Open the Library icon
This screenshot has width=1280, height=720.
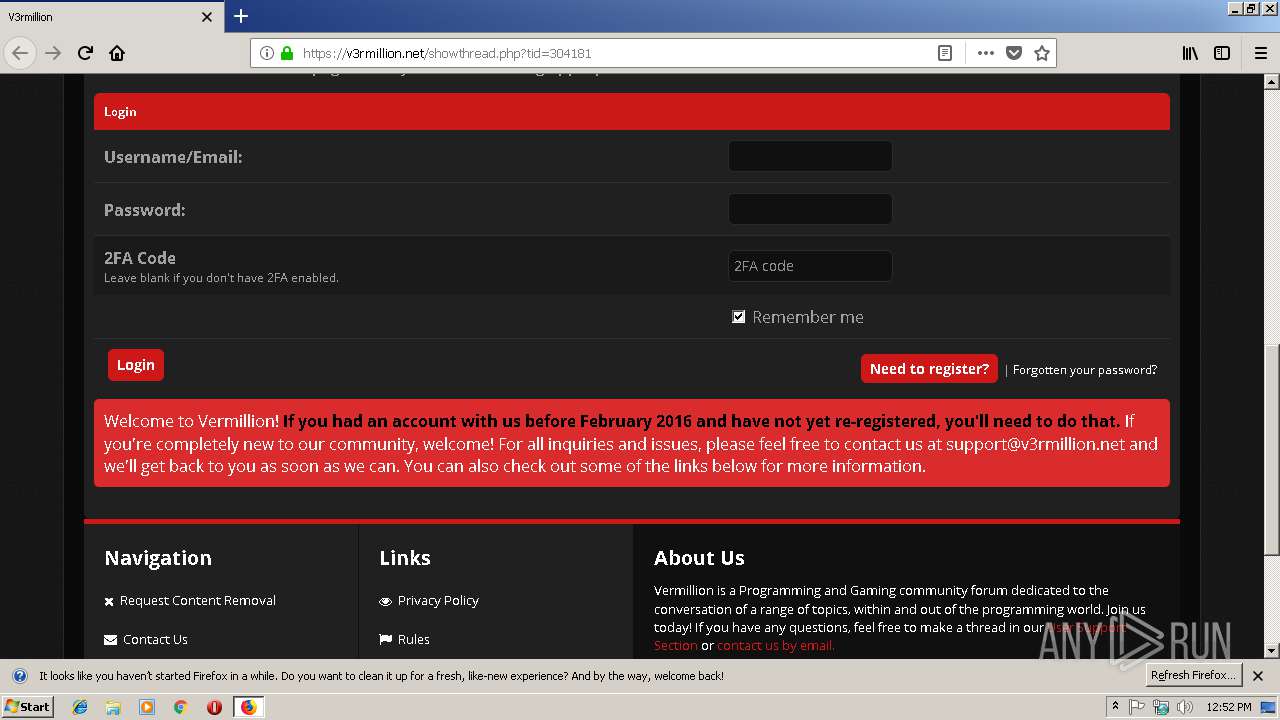pos(1190,53)
